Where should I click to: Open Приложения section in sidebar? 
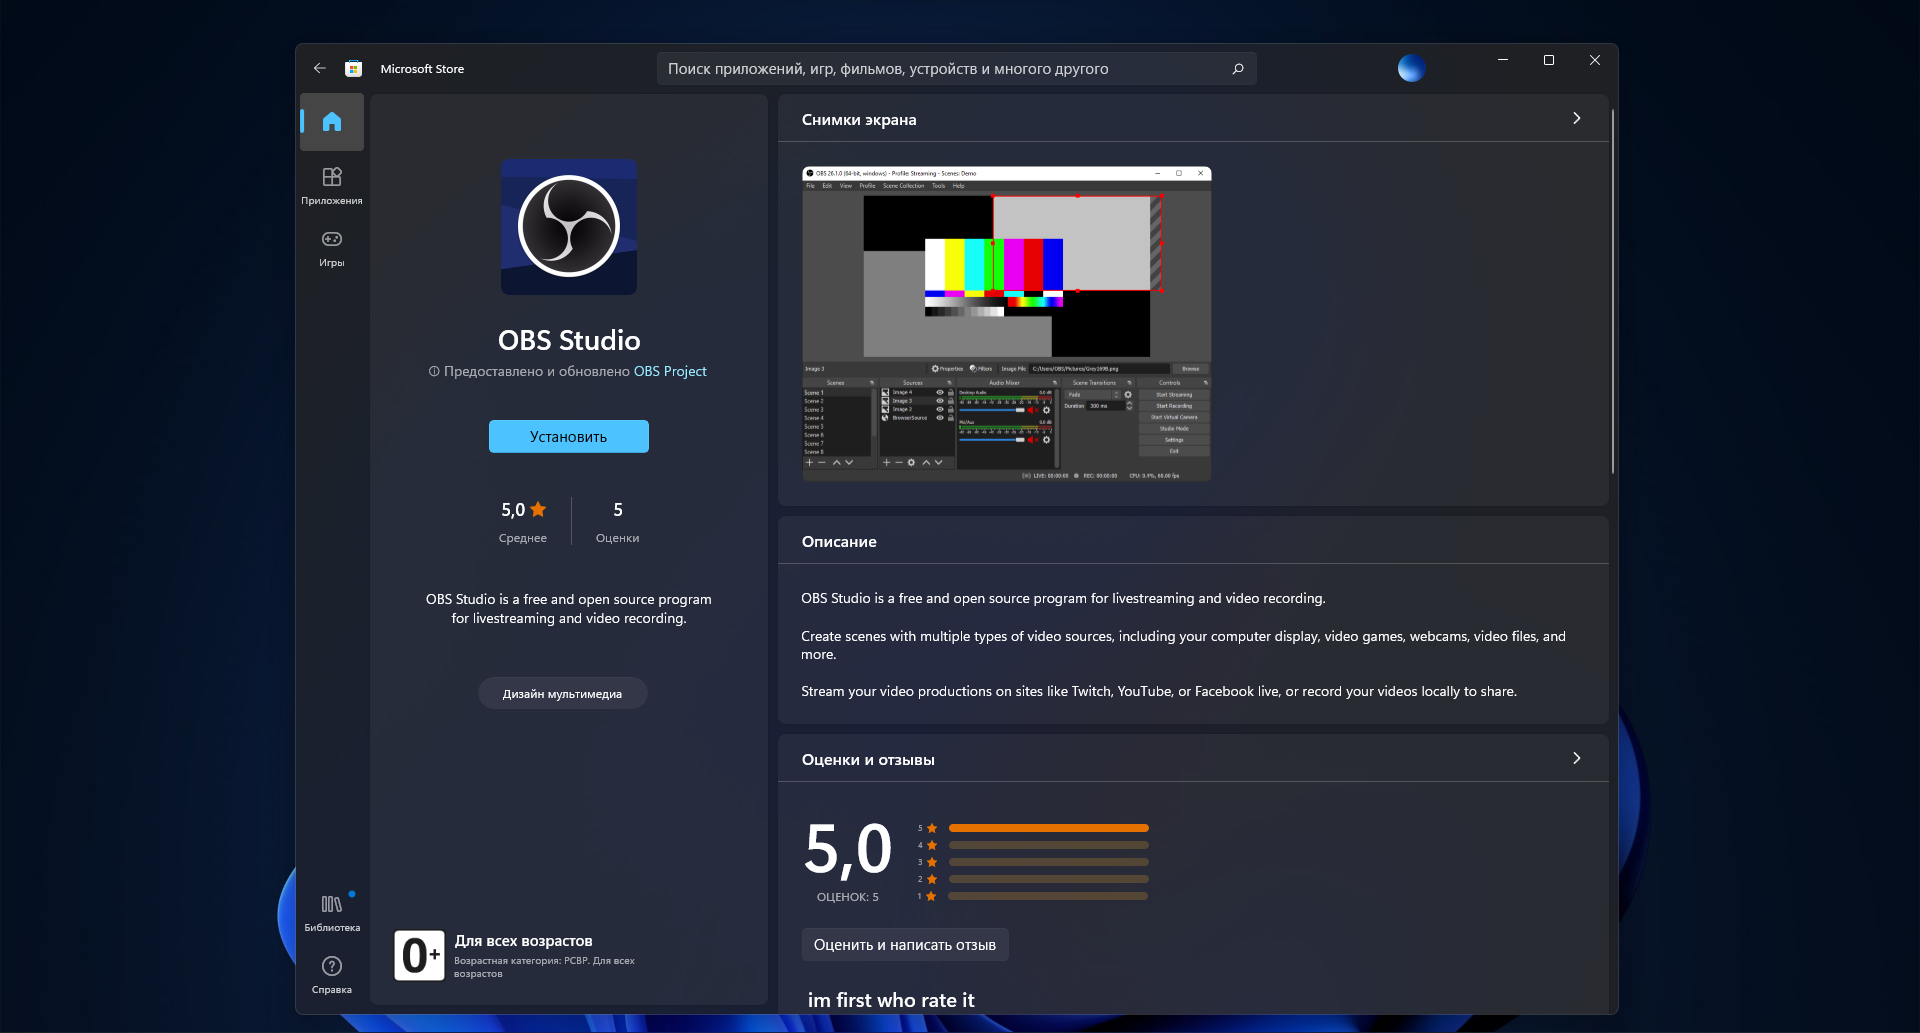tap(332, 186)
